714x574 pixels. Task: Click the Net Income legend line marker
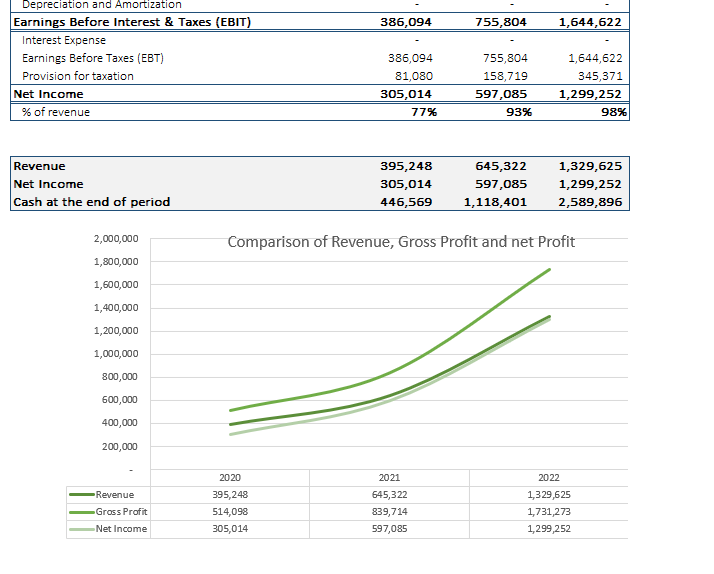click(82, 529)
